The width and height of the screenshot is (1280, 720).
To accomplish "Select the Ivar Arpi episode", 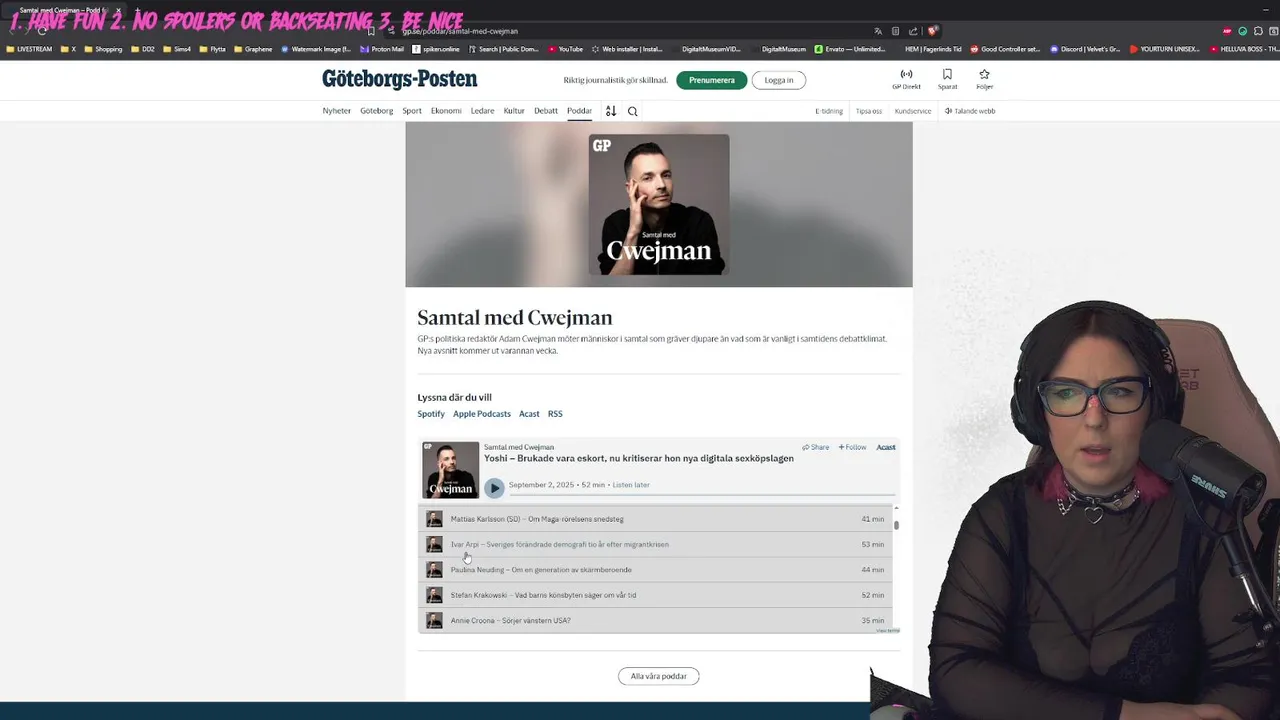I will [x=656, y=544].
